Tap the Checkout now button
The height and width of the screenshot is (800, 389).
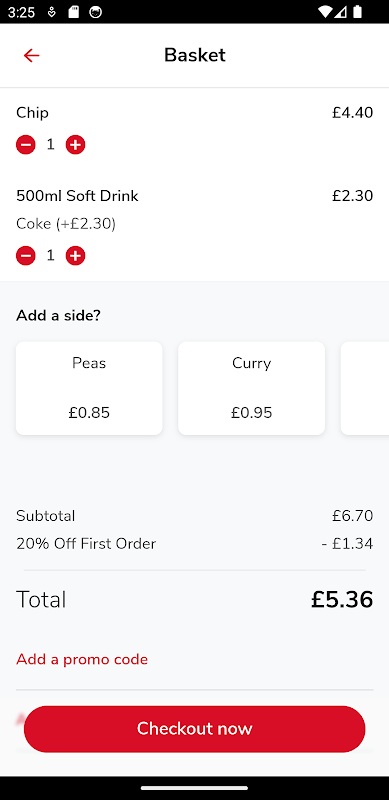pyautogui.click(x=194, y=729)
